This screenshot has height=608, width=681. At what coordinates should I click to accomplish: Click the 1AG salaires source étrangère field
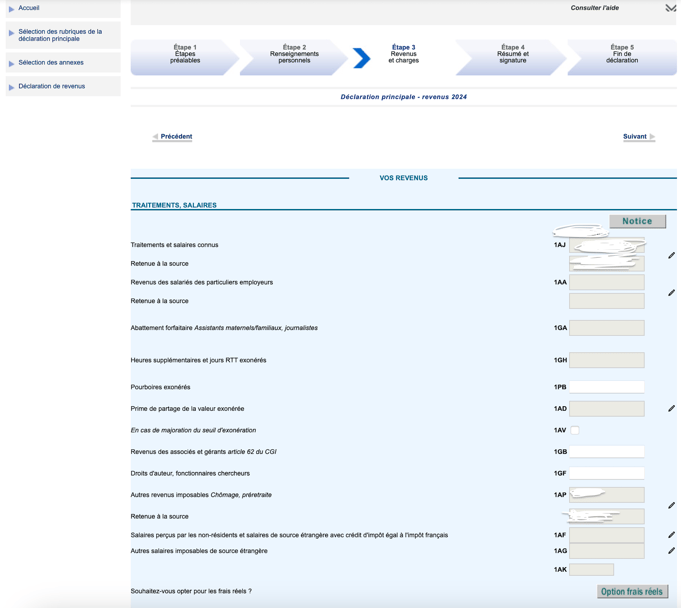(607, 551)
